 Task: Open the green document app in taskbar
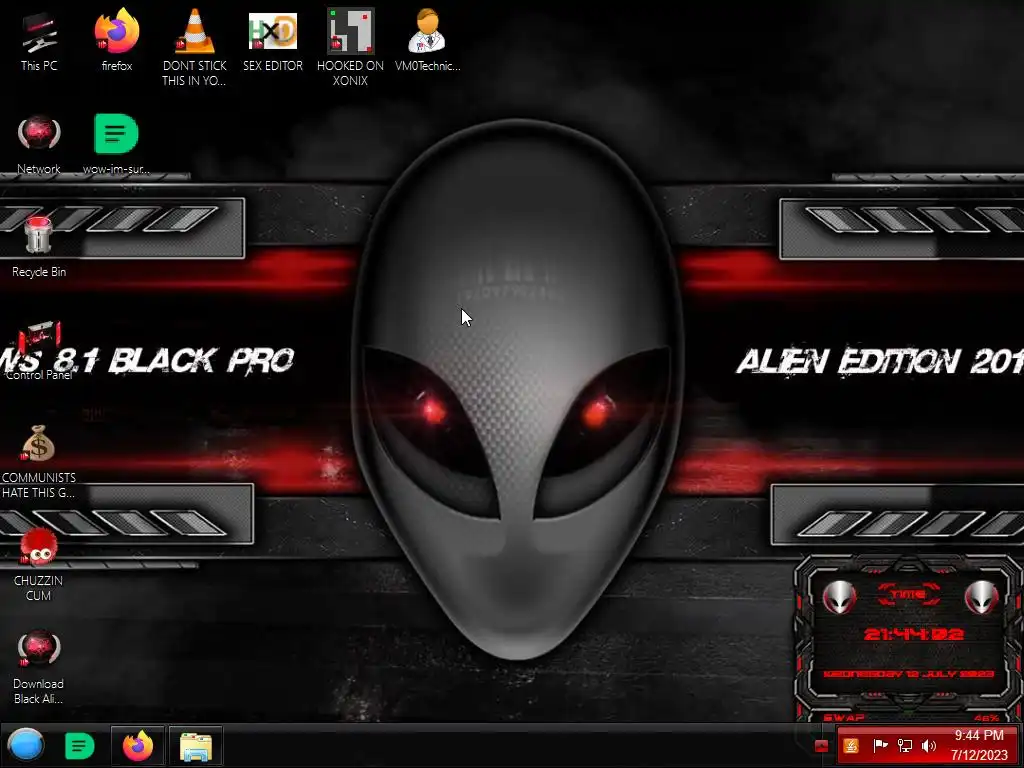(x=80, y=746)
